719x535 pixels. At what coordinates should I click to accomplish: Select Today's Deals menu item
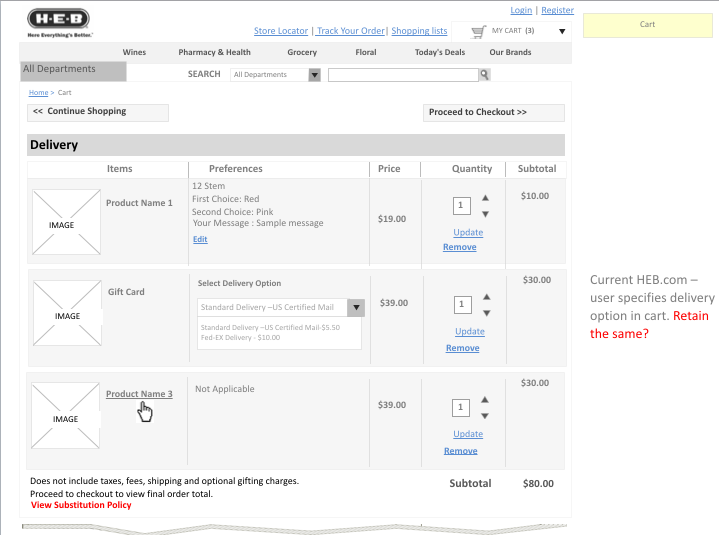click(440, 52)
